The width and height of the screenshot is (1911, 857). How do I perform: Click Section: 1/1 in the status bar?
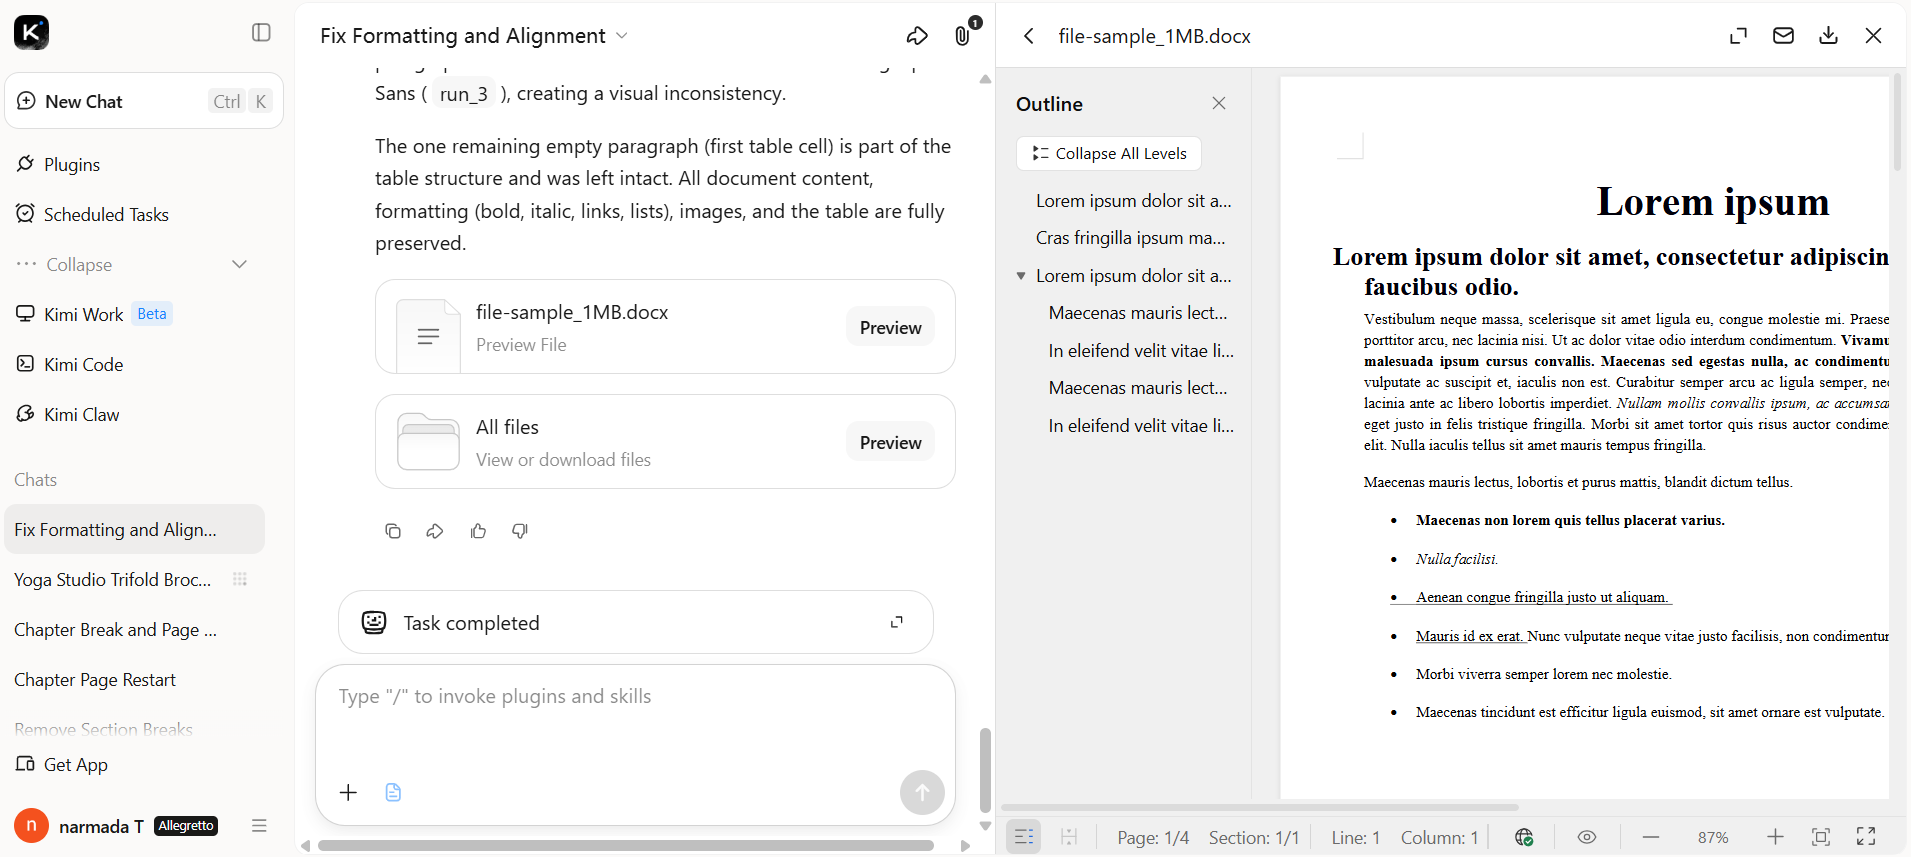coord(1254,837)
